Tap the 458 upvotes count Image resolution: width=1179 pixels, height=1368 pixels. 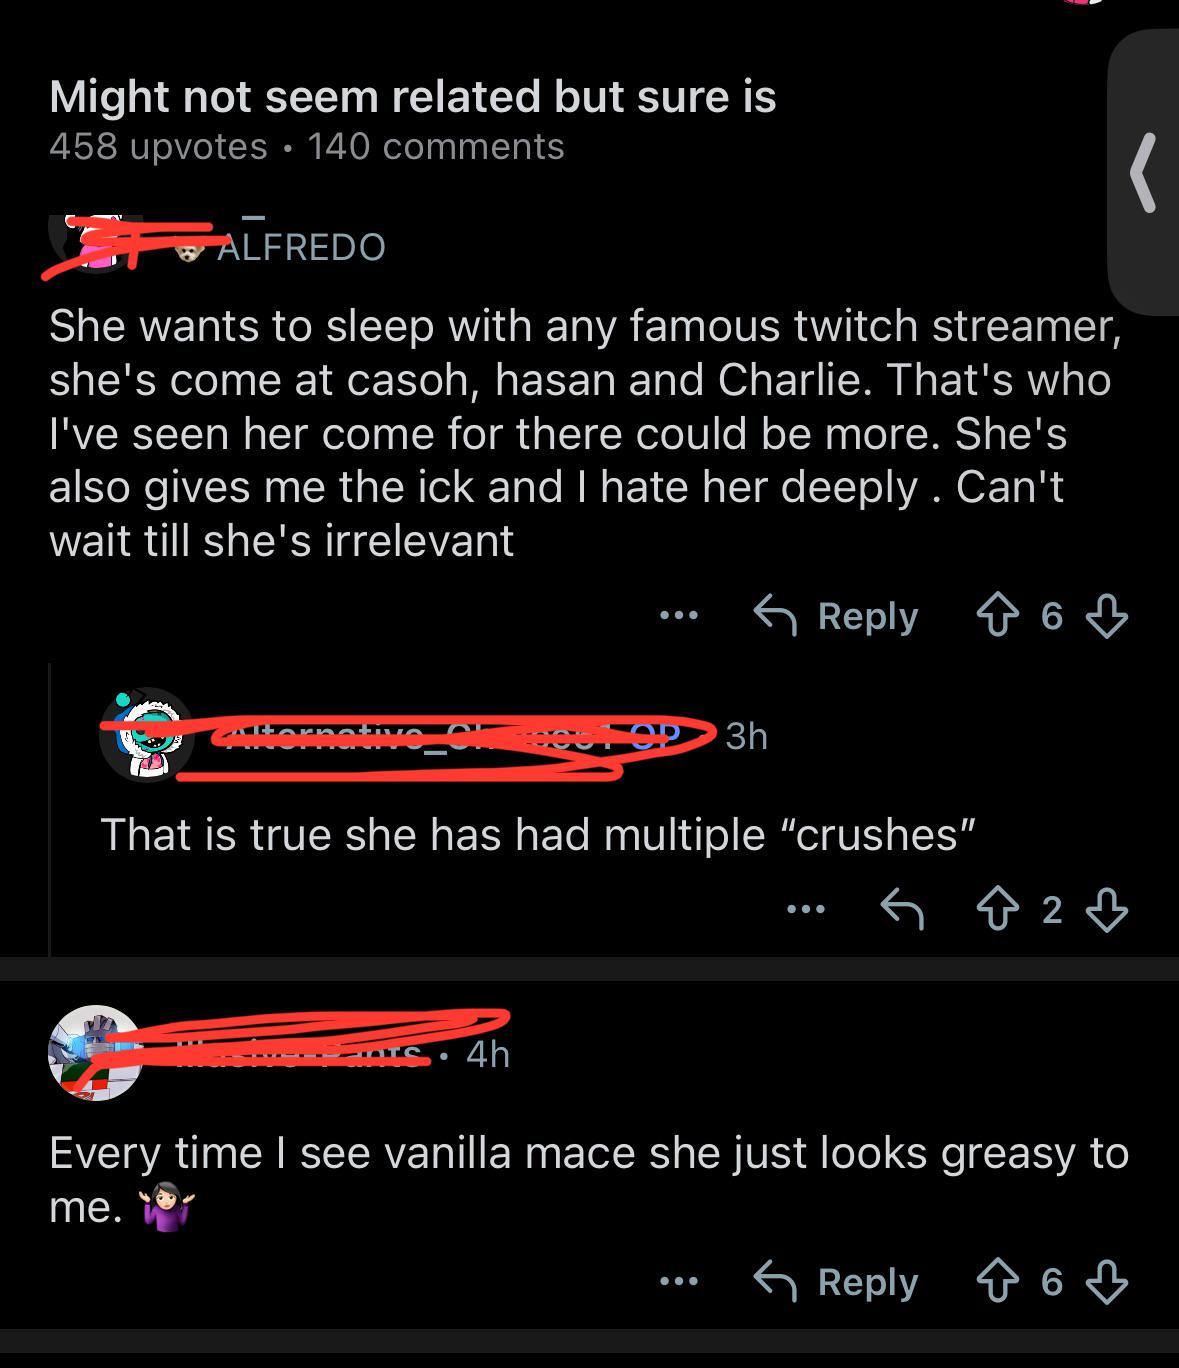(x=158, y=147)
